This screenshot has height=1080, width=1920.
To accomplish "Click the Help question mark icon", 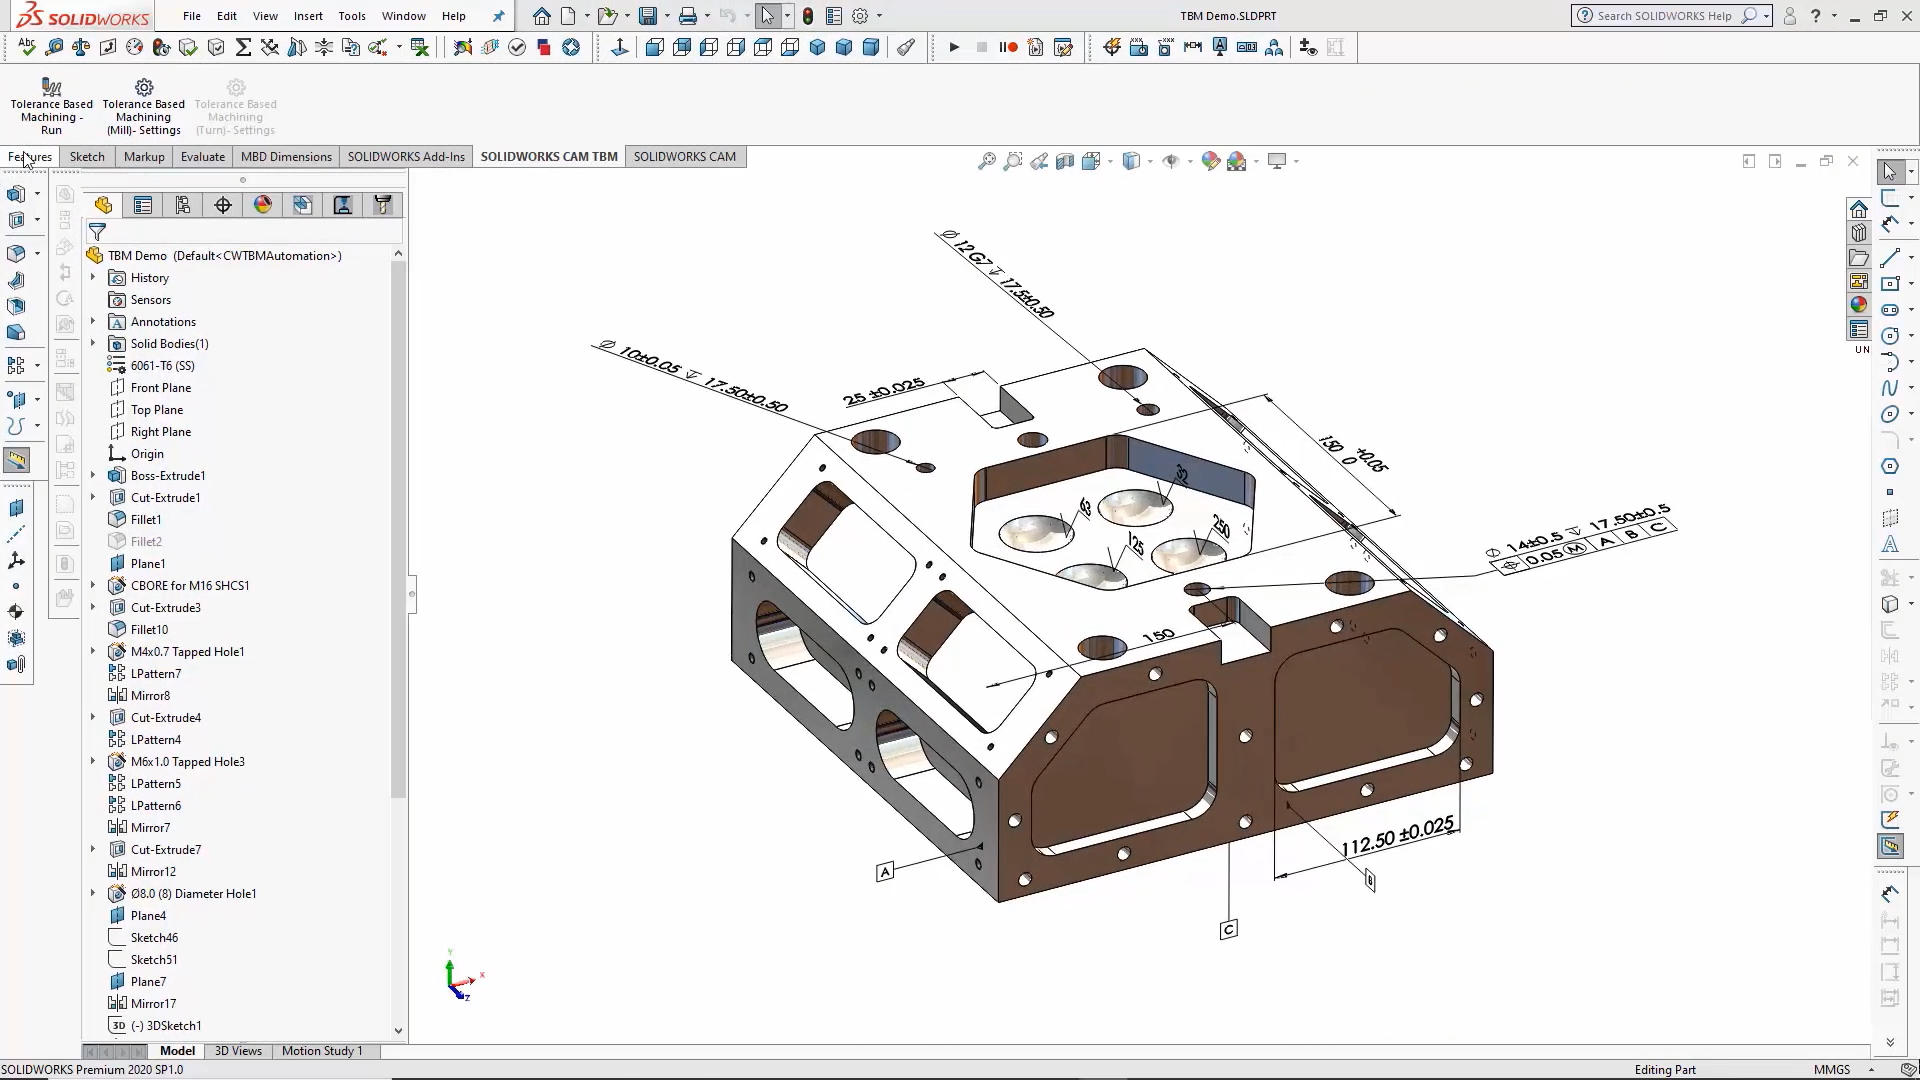I will (1816, 16).
